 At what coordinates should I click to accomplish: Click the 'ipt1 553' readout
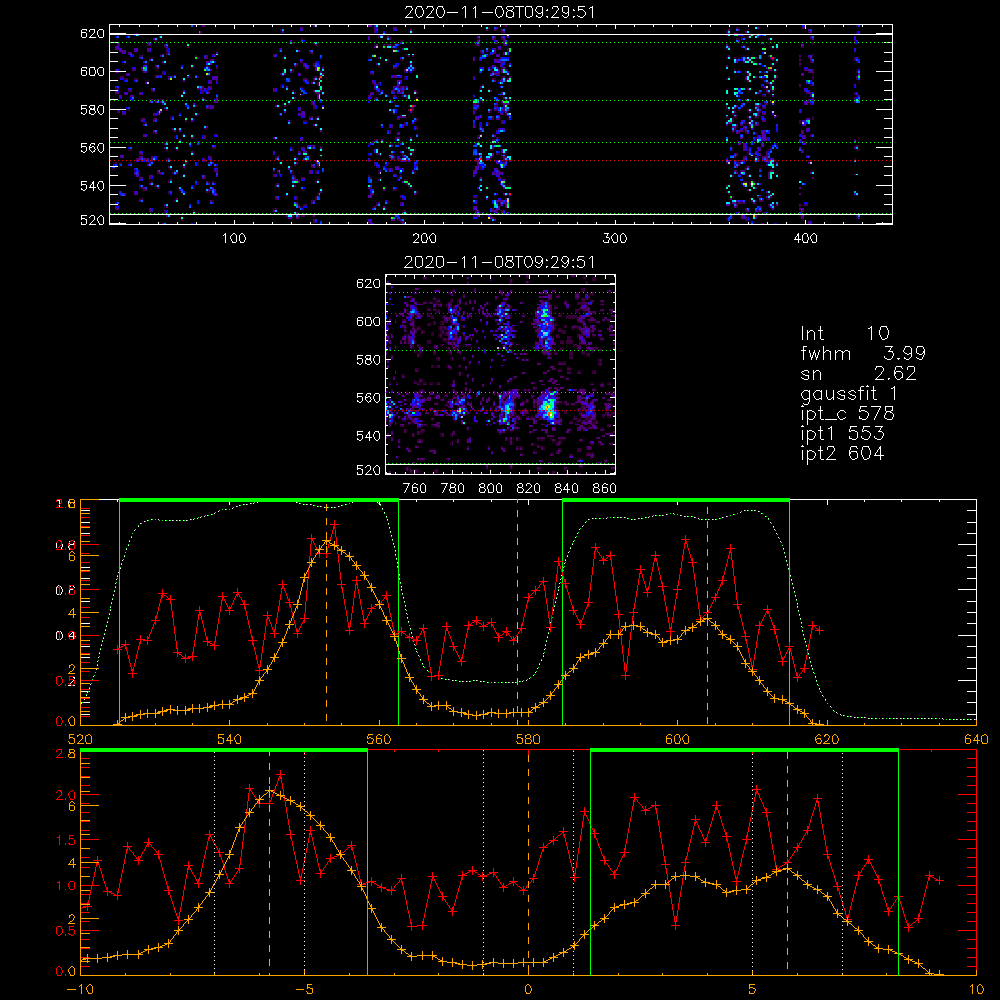point(842,434)
